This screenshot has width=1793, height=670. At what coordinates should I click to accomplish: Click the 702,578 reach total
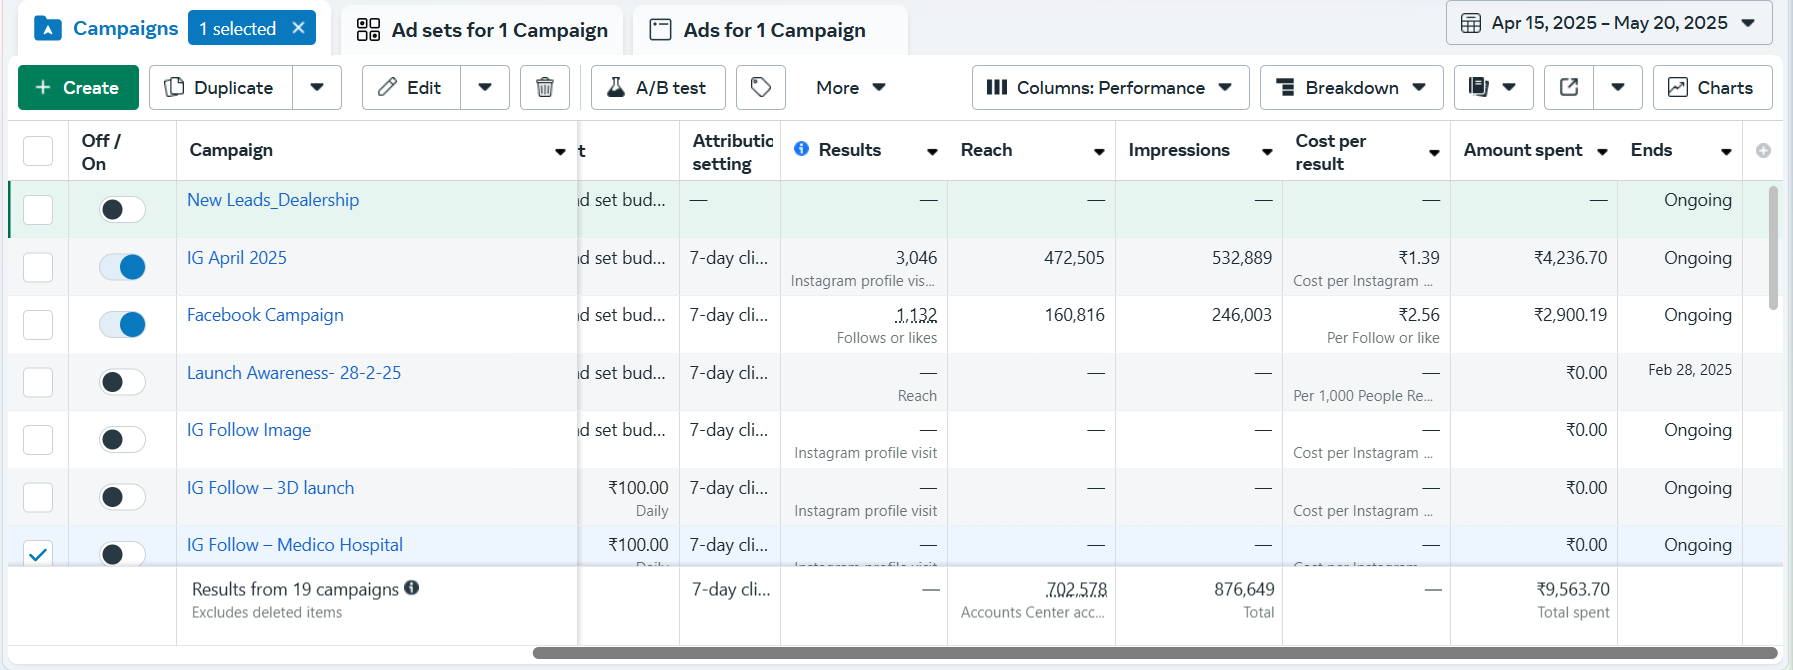(1076, 590)
